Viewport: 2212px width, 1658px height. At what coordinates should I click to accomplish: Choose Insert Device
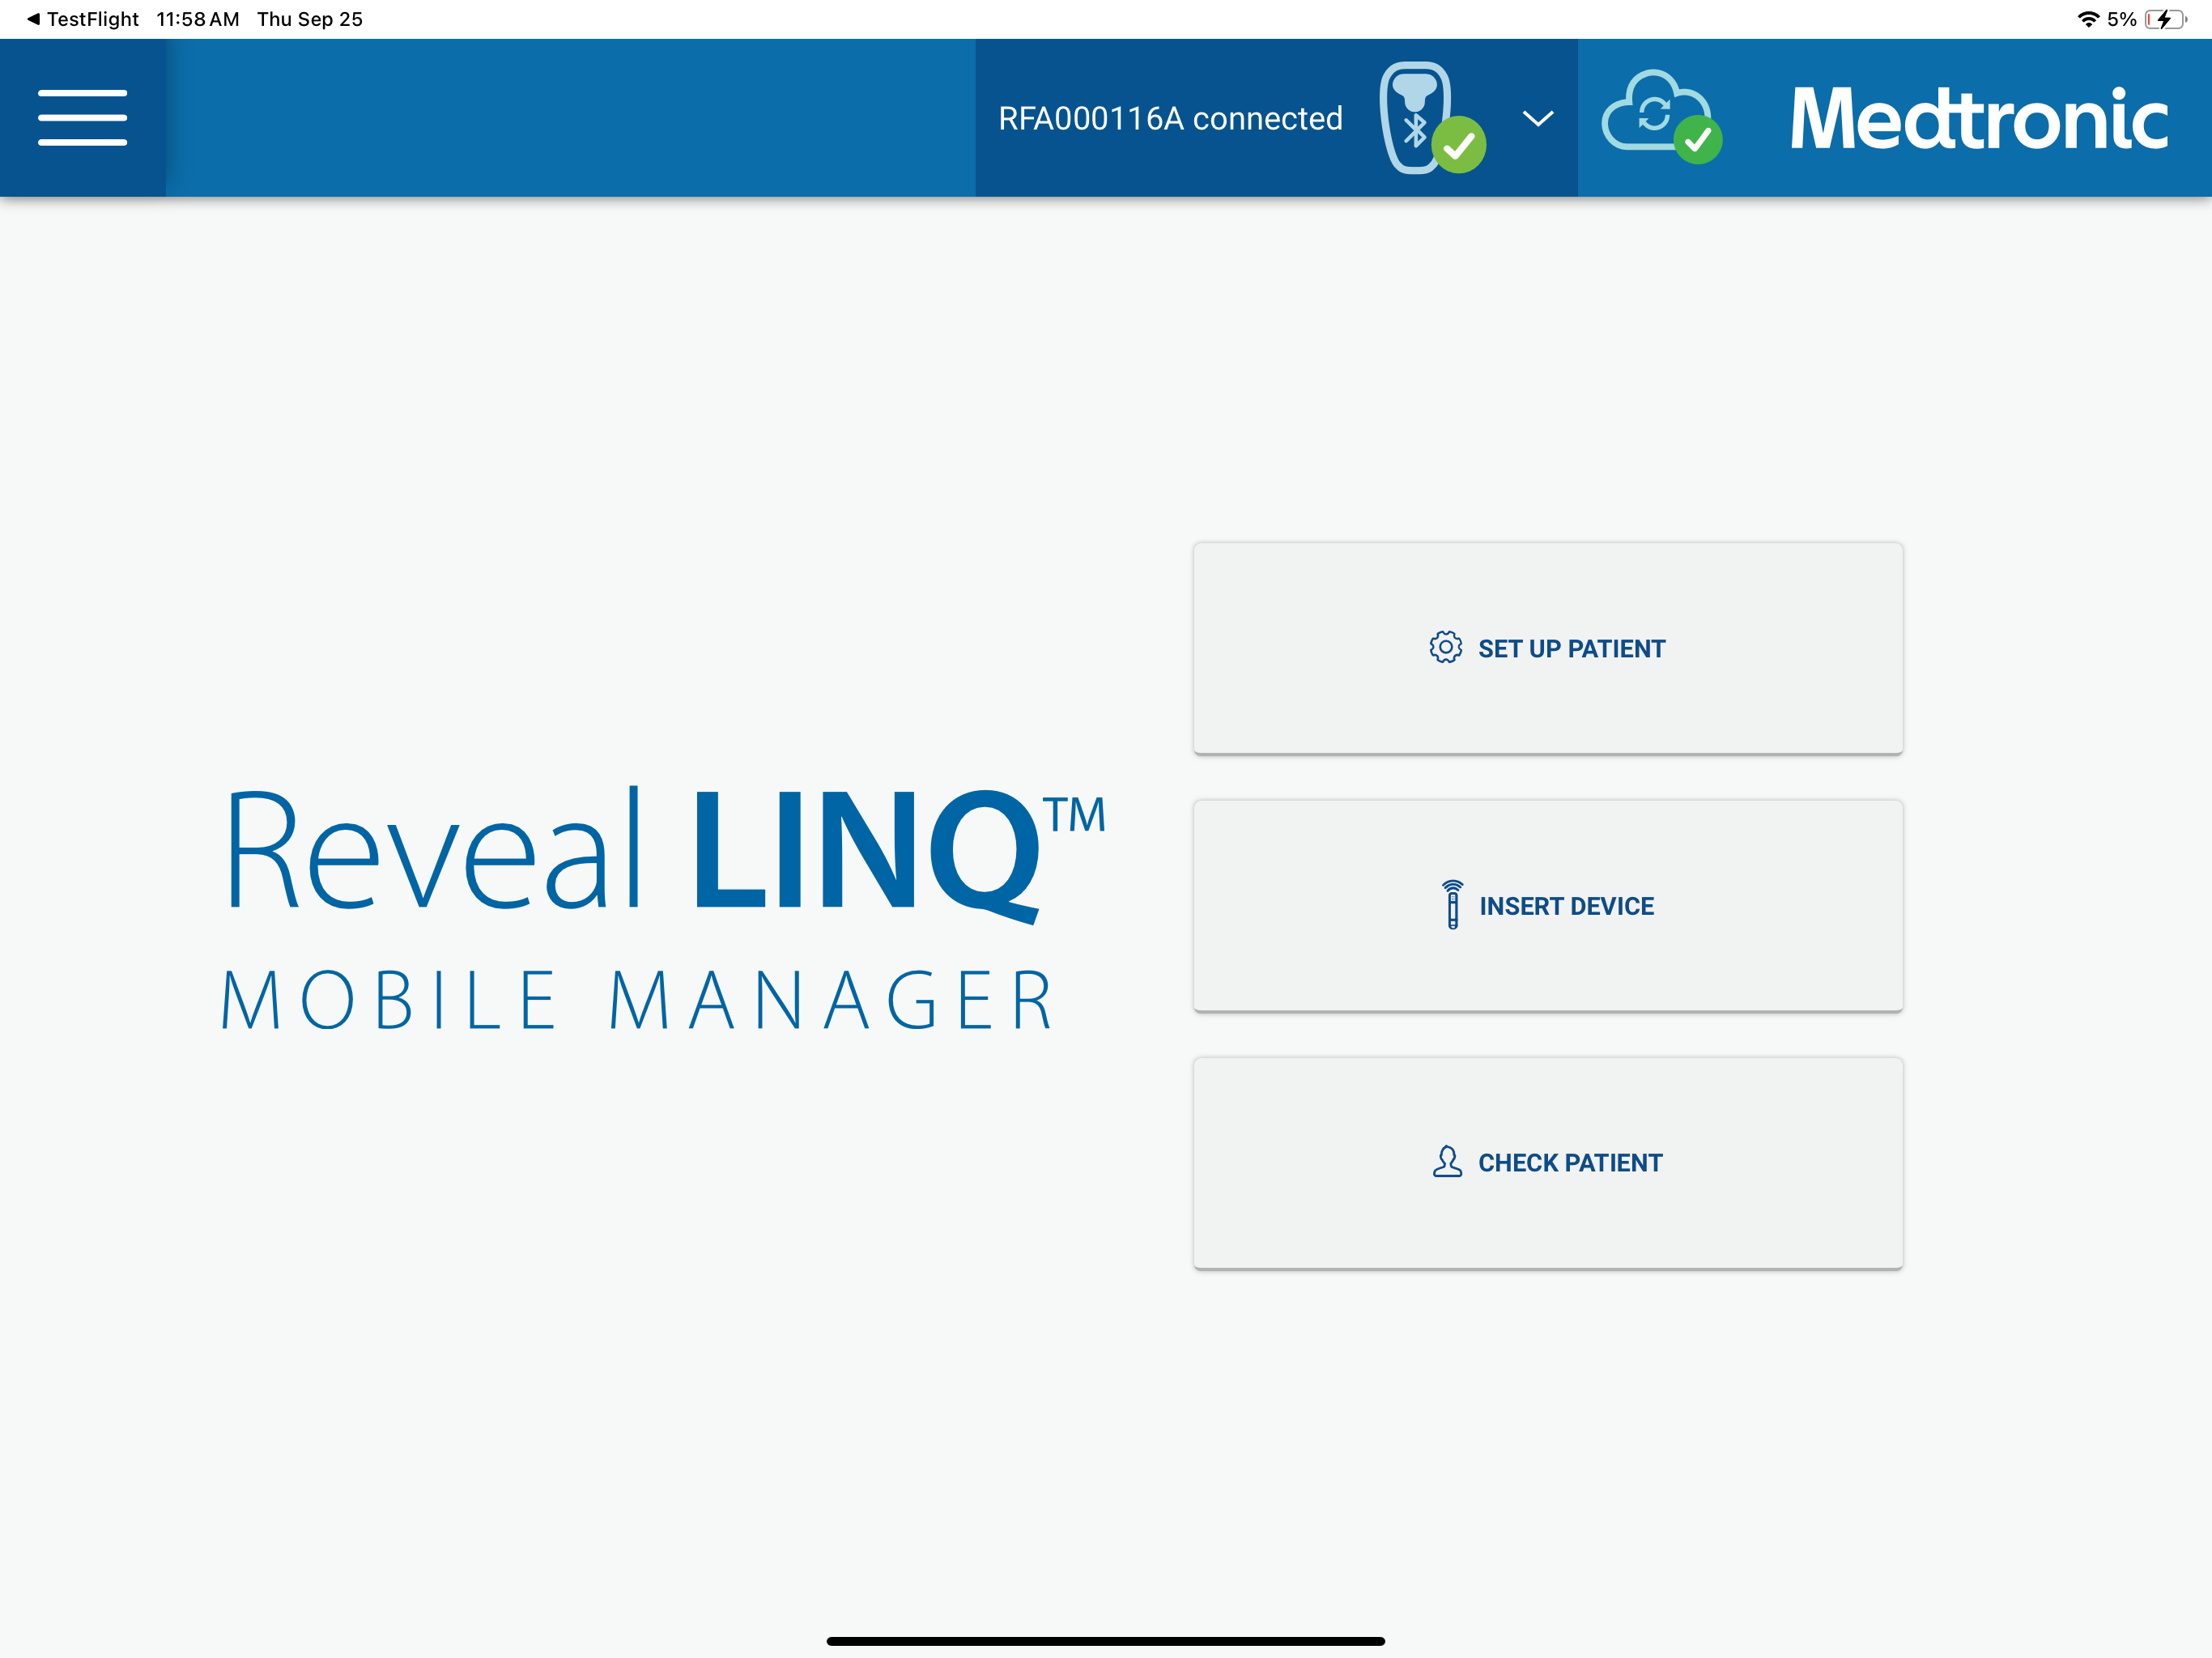coord(1548,905)
